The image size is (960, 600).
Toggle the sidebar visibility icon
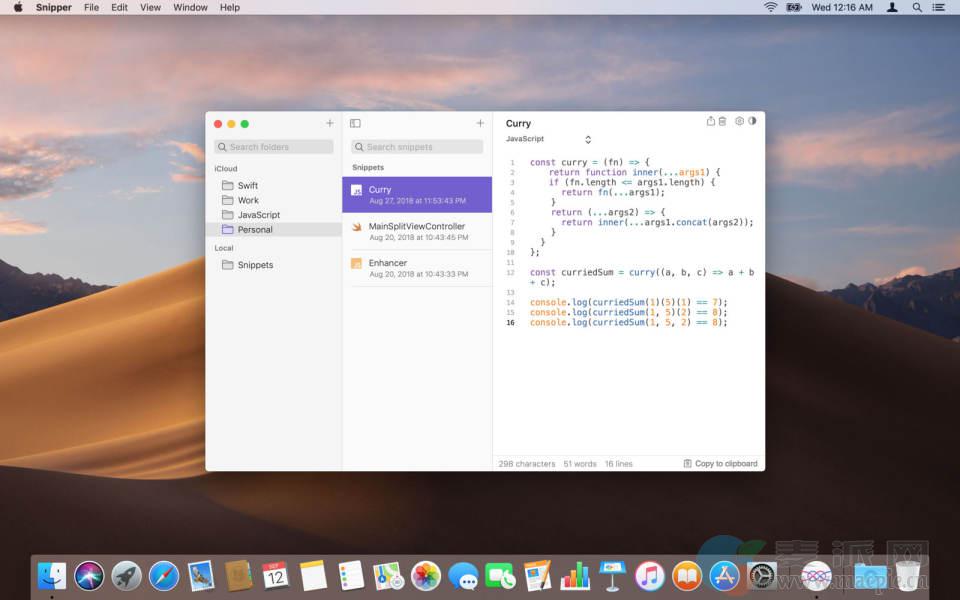pyautogui.click(x=355, y=123)
